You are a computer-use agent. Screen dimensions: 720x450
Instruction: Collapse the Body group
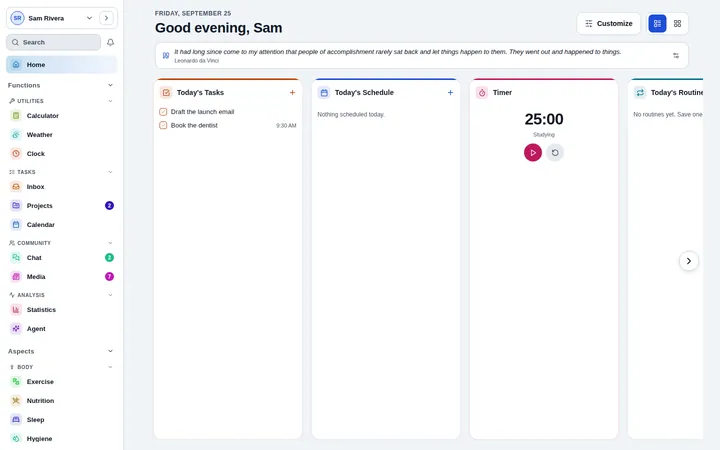(x=110, y=367)
